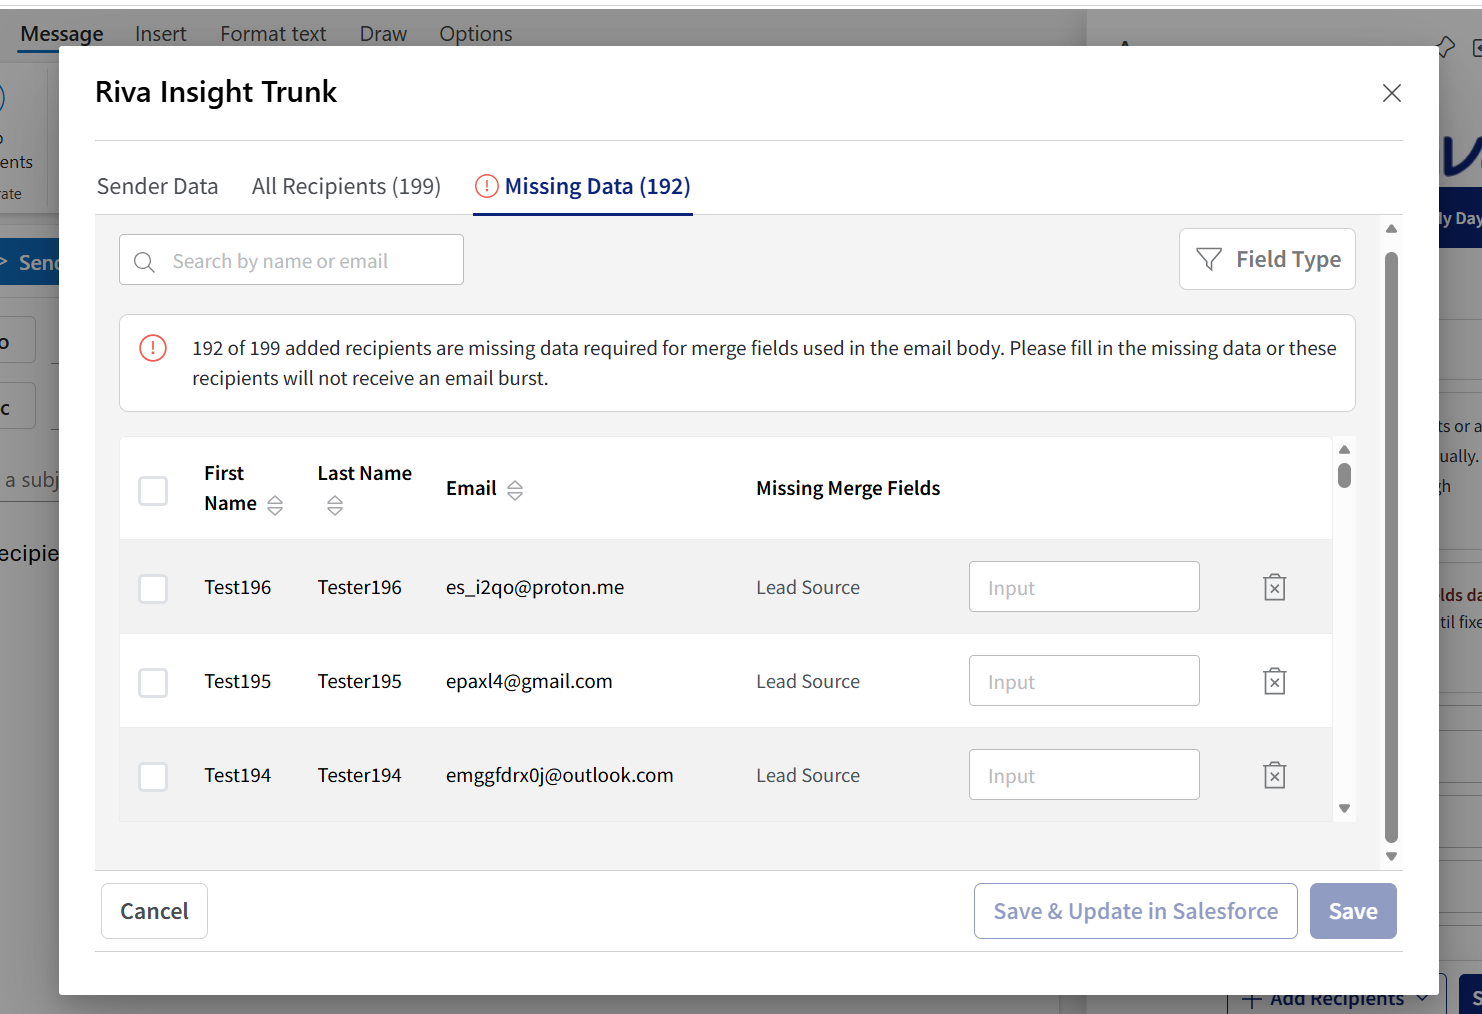1482x1014 pixels.
Task: Select the Test195 row checkbox
Action: click(153, 682)
